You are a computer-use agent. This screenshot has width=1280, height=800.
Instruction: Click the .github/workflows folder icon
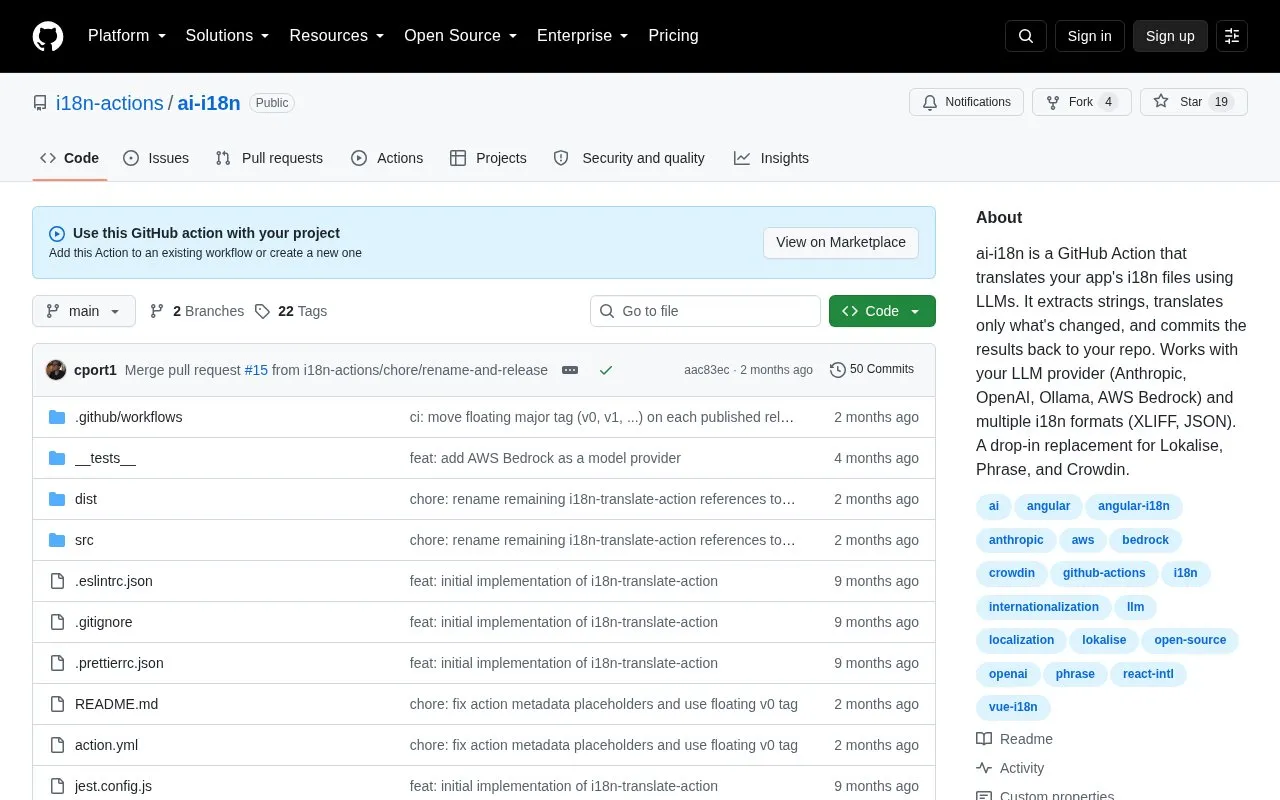click(x=57, y=417)
